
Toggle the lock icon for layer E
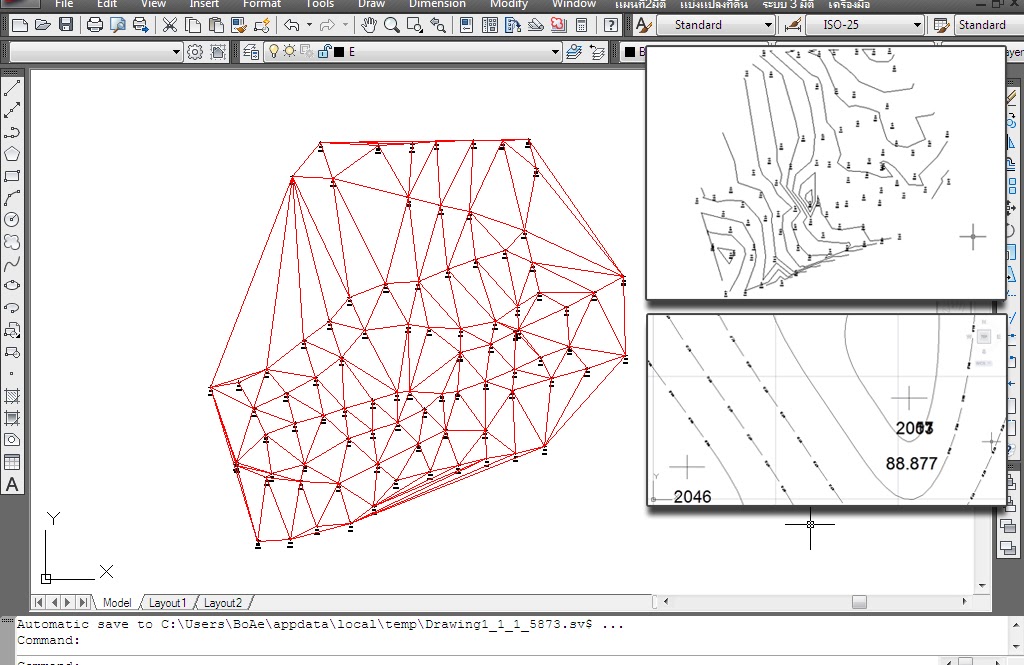pos(324,51)
